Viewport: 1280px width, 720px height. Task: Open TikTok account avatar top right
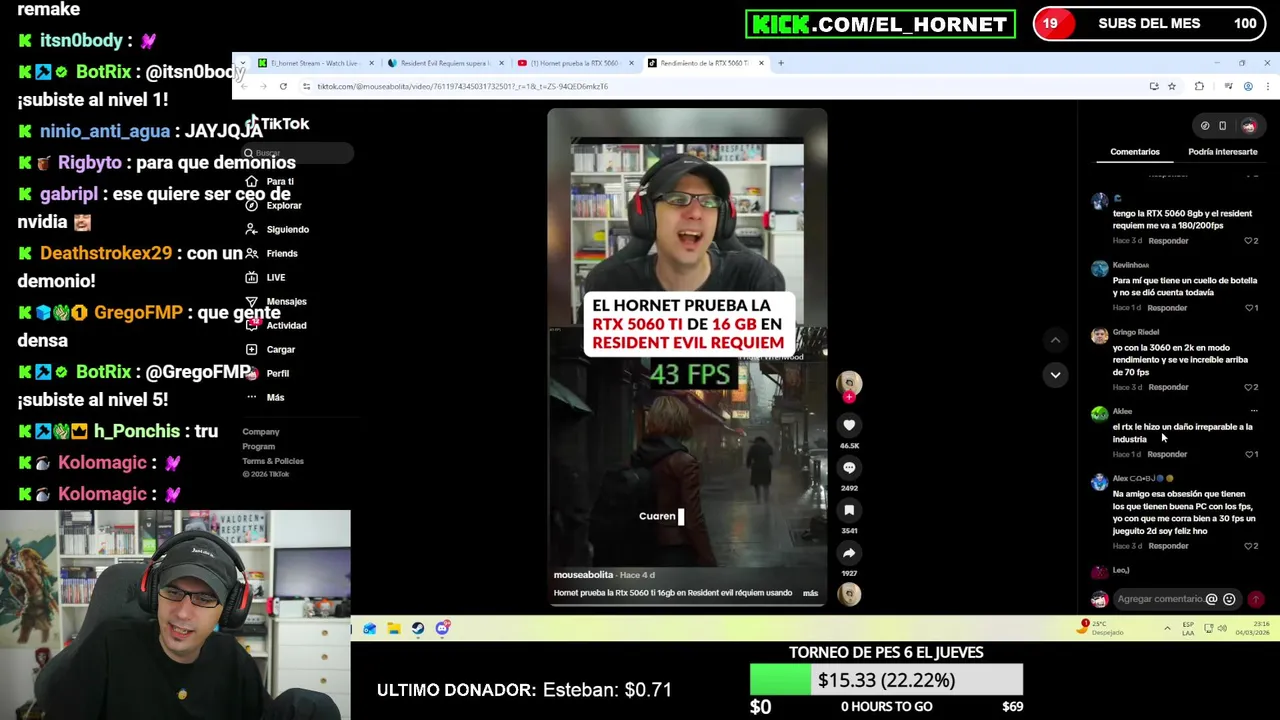point(1249,126)
